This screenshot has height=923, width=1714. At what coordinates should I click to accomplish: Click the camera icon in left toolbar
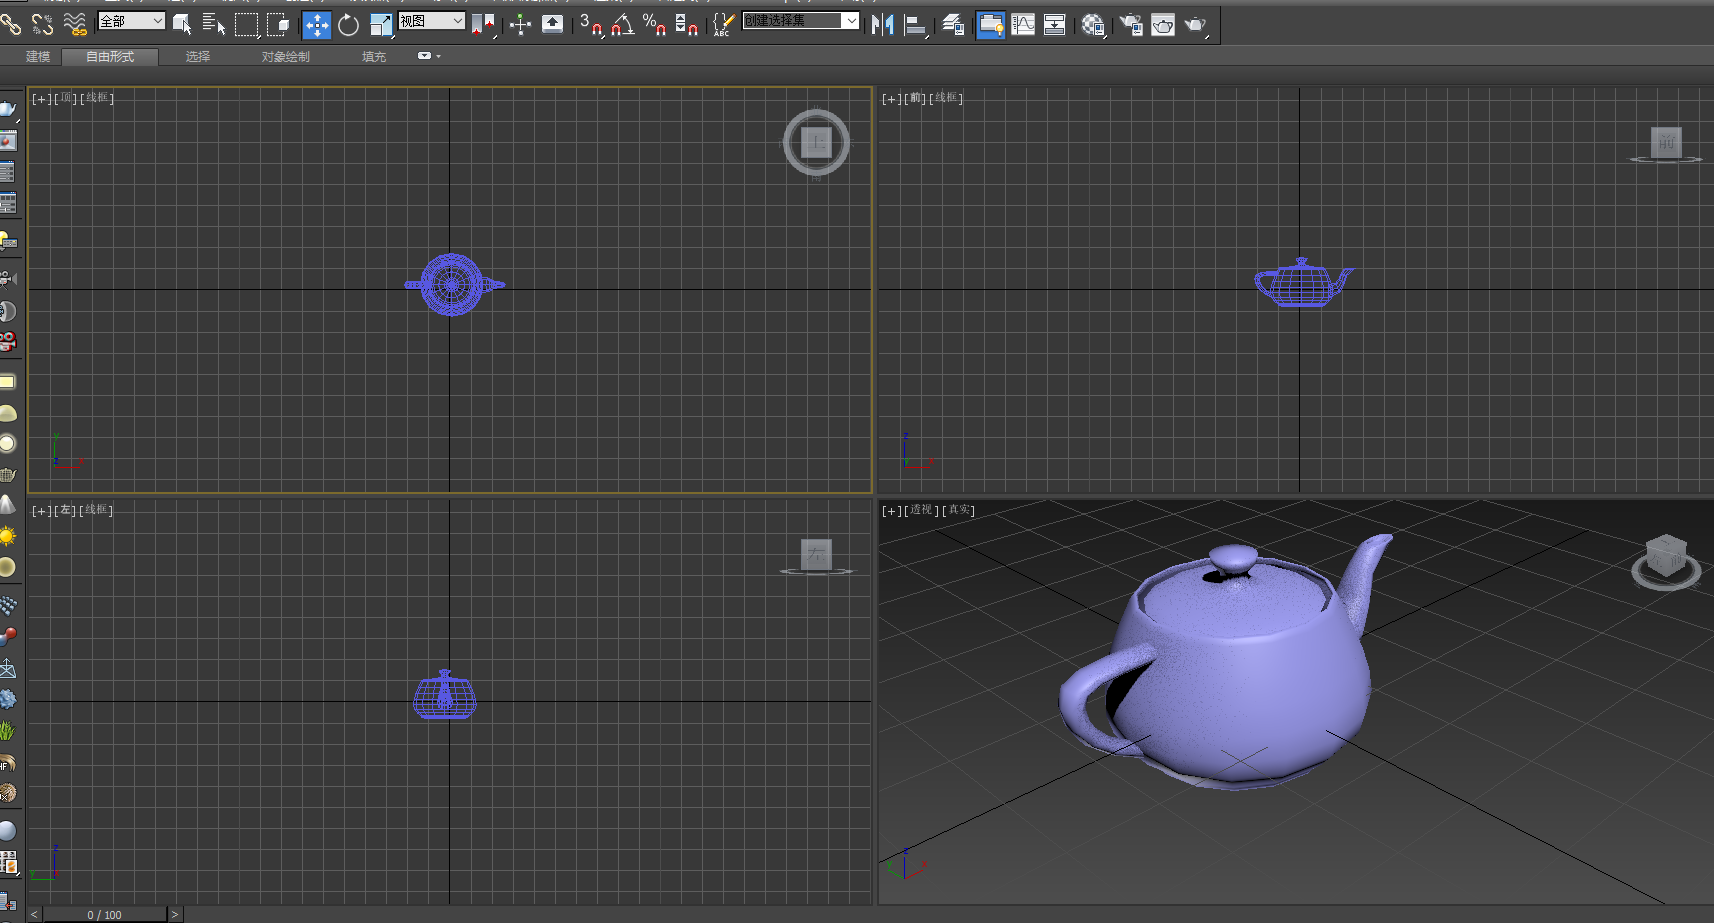click(x=8, y=278)
